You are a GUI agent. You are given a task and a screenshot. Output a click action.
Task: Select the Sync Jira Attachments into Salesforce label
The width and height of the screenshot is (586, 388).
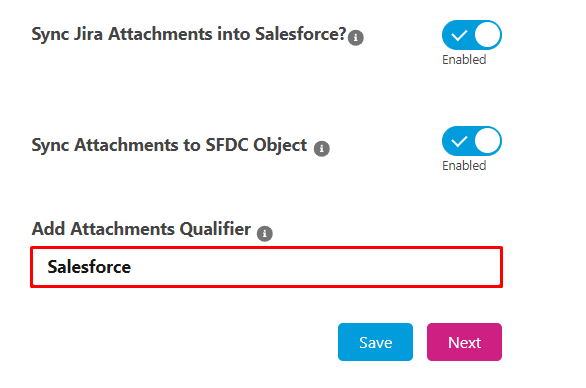[189, 34]
